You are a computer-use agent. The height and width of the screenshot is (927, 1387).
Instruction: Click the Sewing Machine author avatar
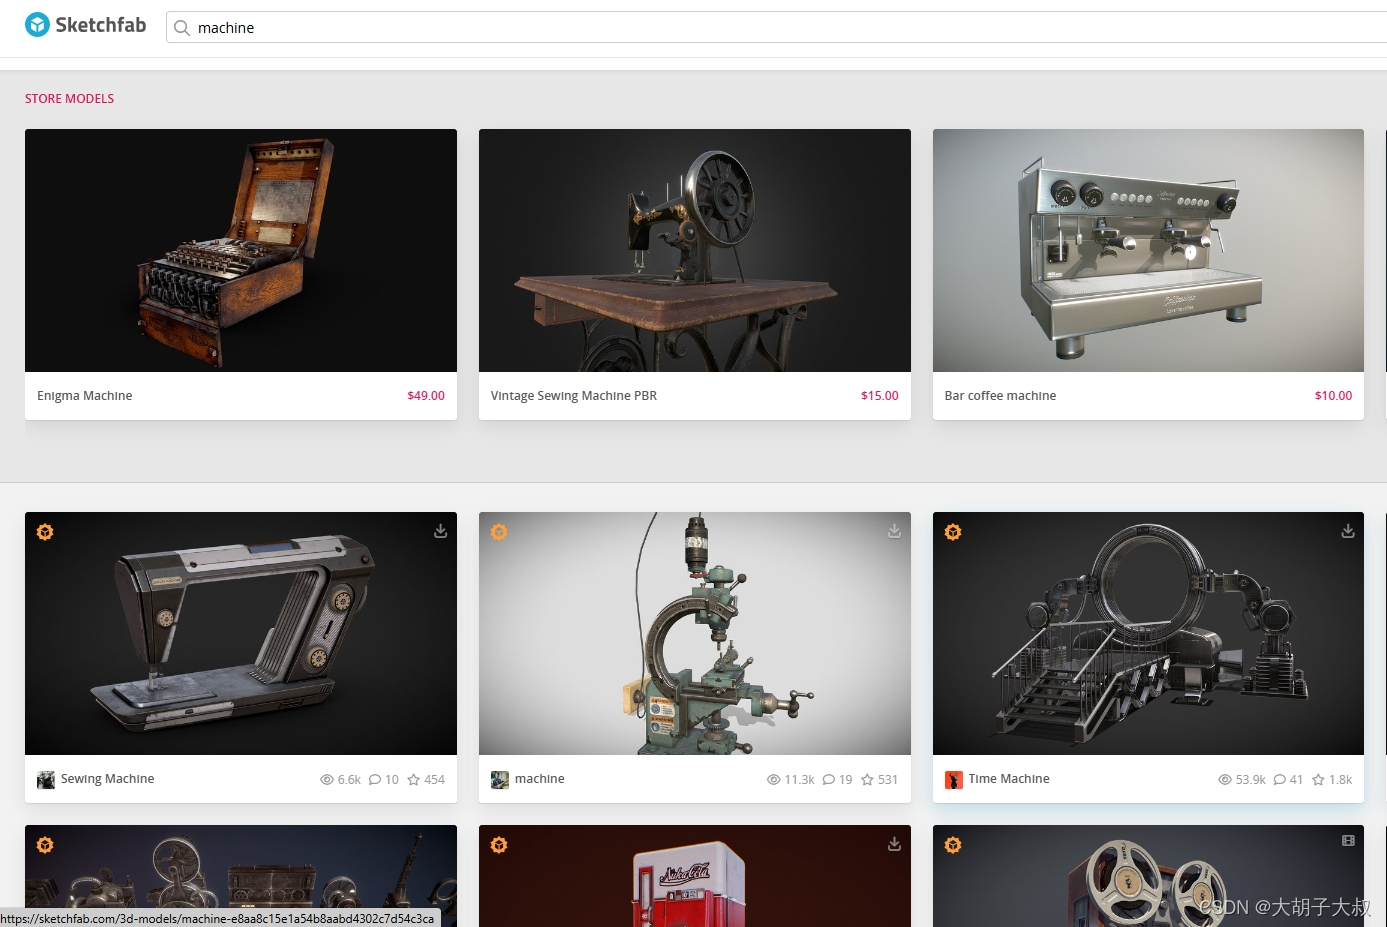pos(46,780)
